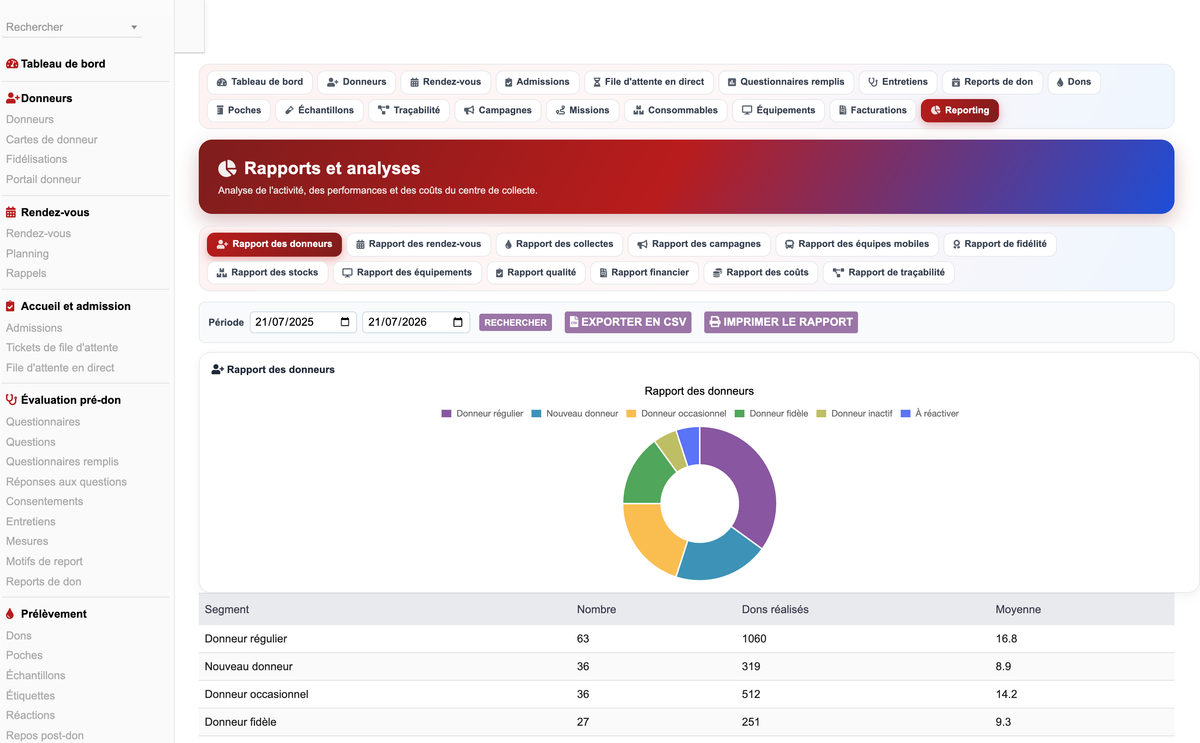Open Admissions top navigation tab

(537, 82)
